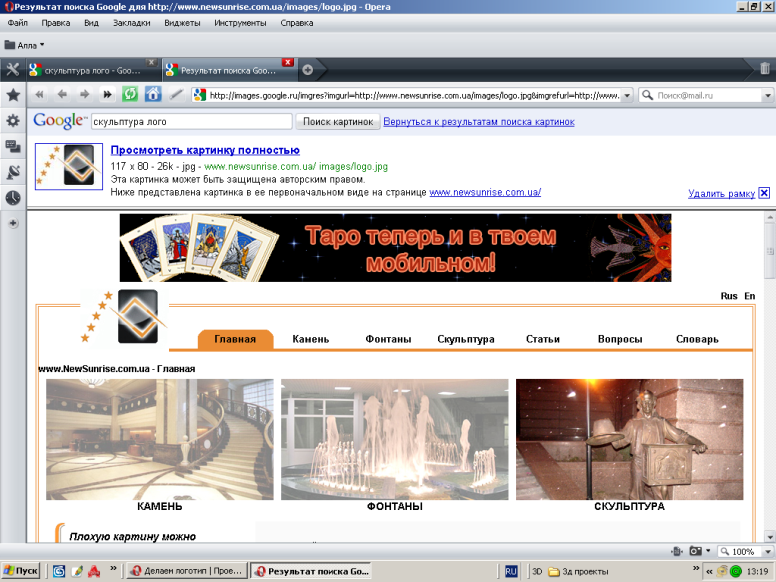Open the Вопросы site section

point(620,339)
